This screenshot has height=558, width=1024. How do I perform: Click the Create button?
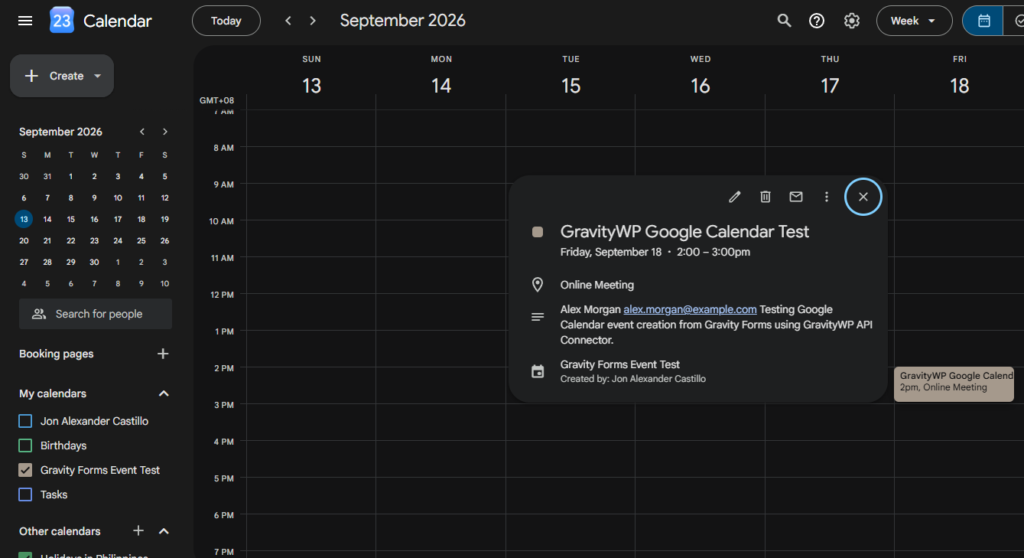pos(61,76)
